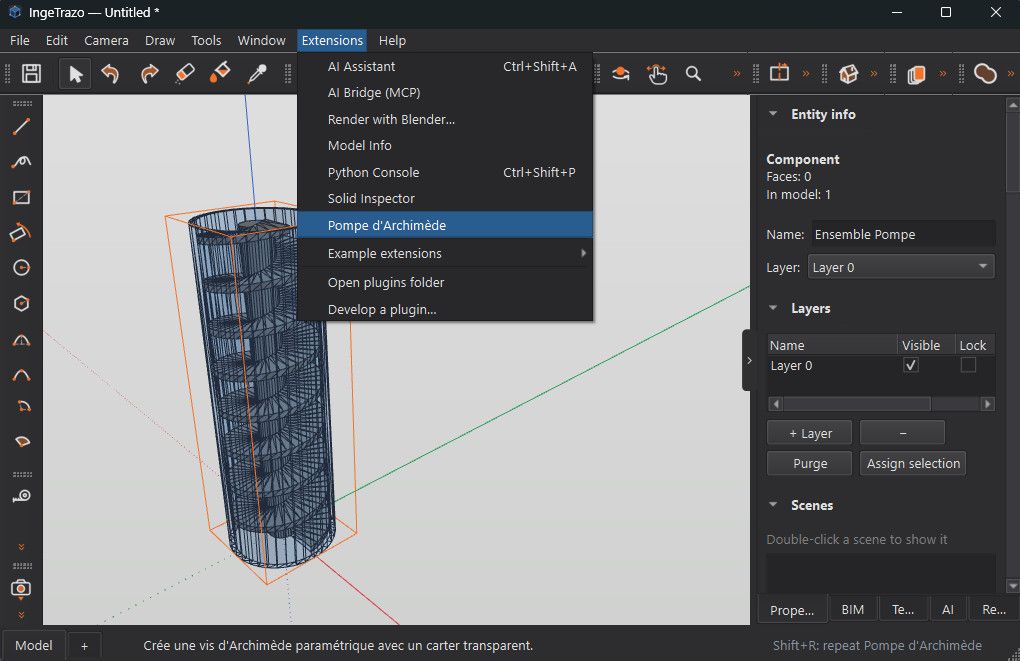
Task: Redo the undone action
Action: pyautogui.click(x=149, y=74)
